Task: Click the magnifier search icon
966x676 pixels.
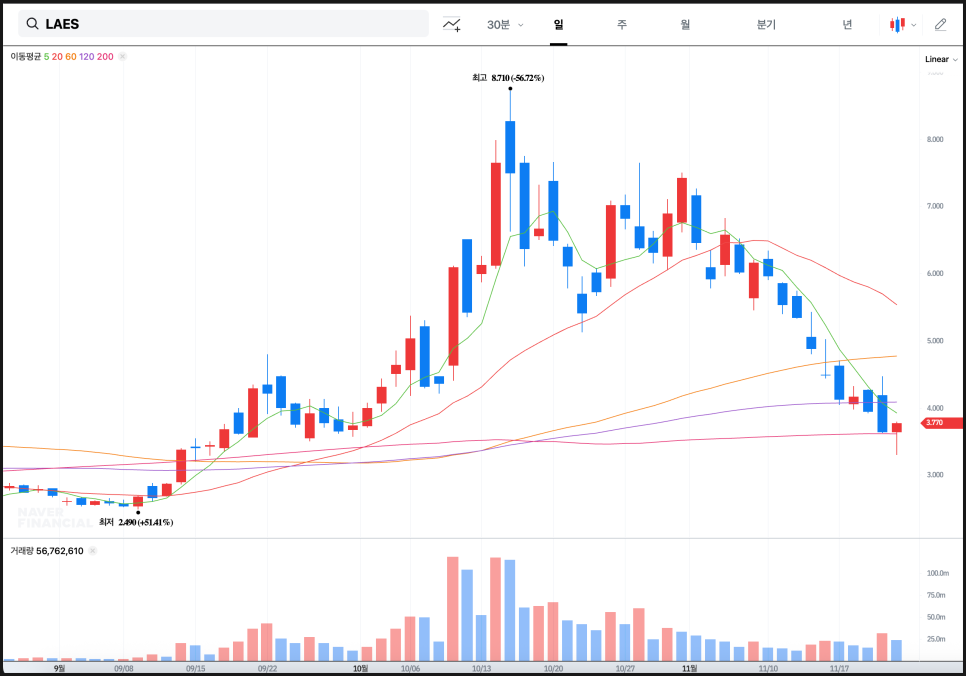Action: (x=32, y=24)
